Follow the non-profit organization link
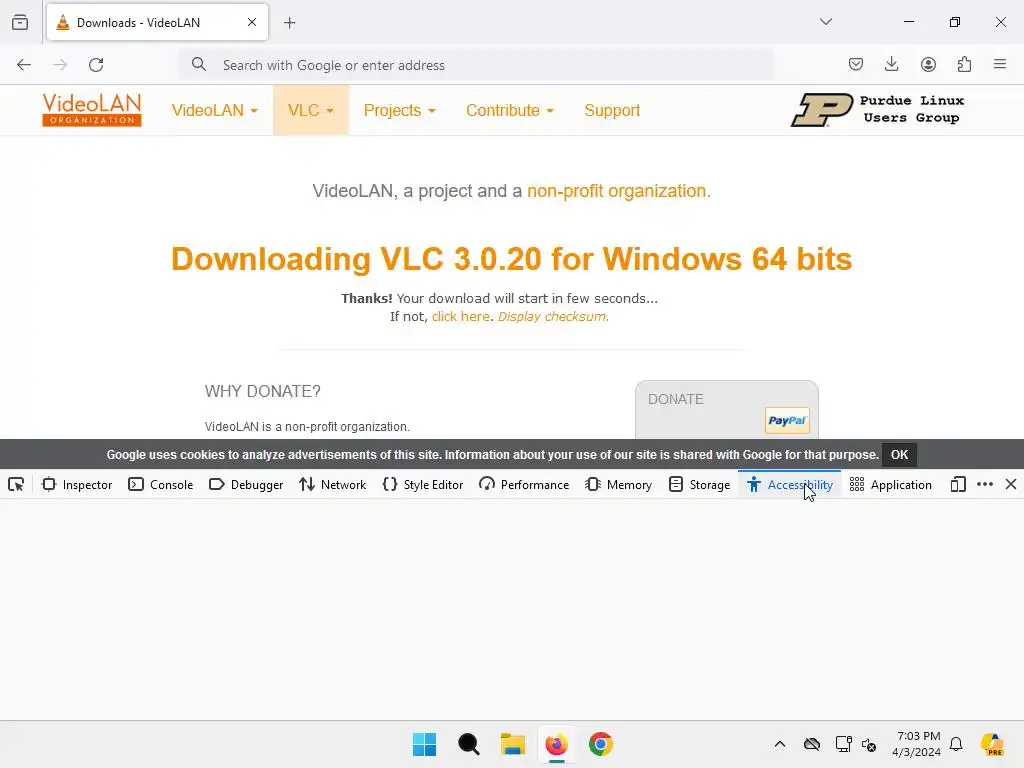Viewport: 1024px width, 768px height. (x=616, y=191)
